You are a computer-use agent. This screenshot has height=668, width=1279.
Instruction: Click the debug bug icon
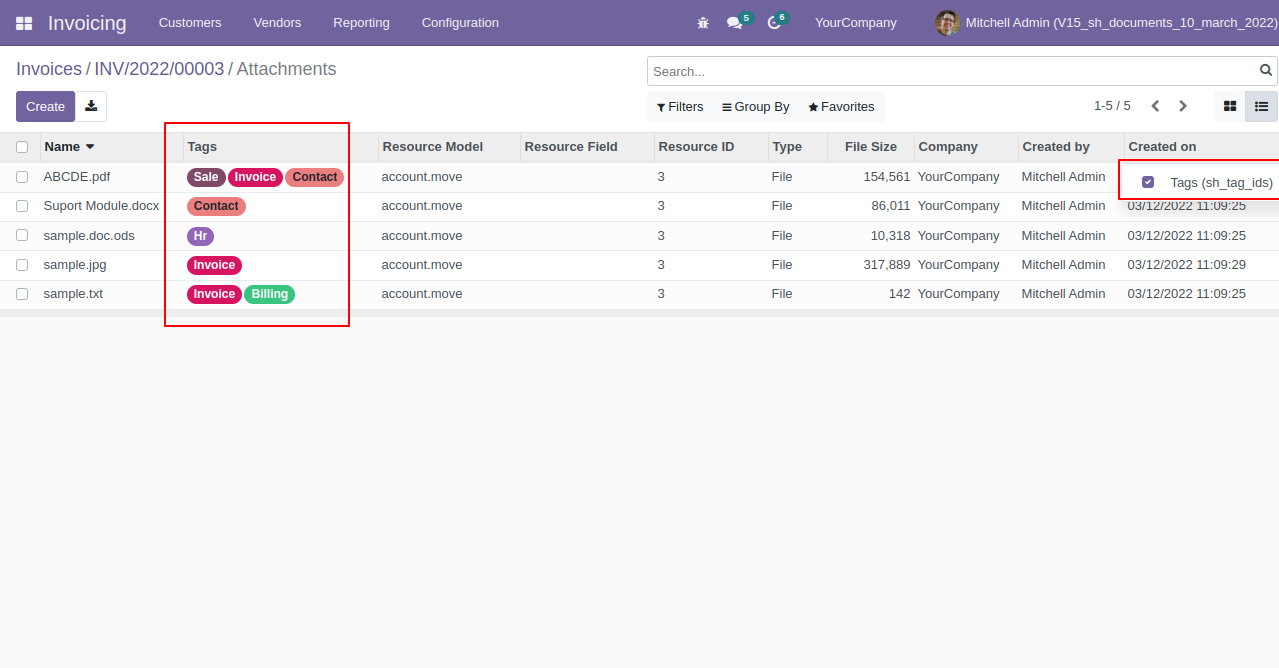703,23
